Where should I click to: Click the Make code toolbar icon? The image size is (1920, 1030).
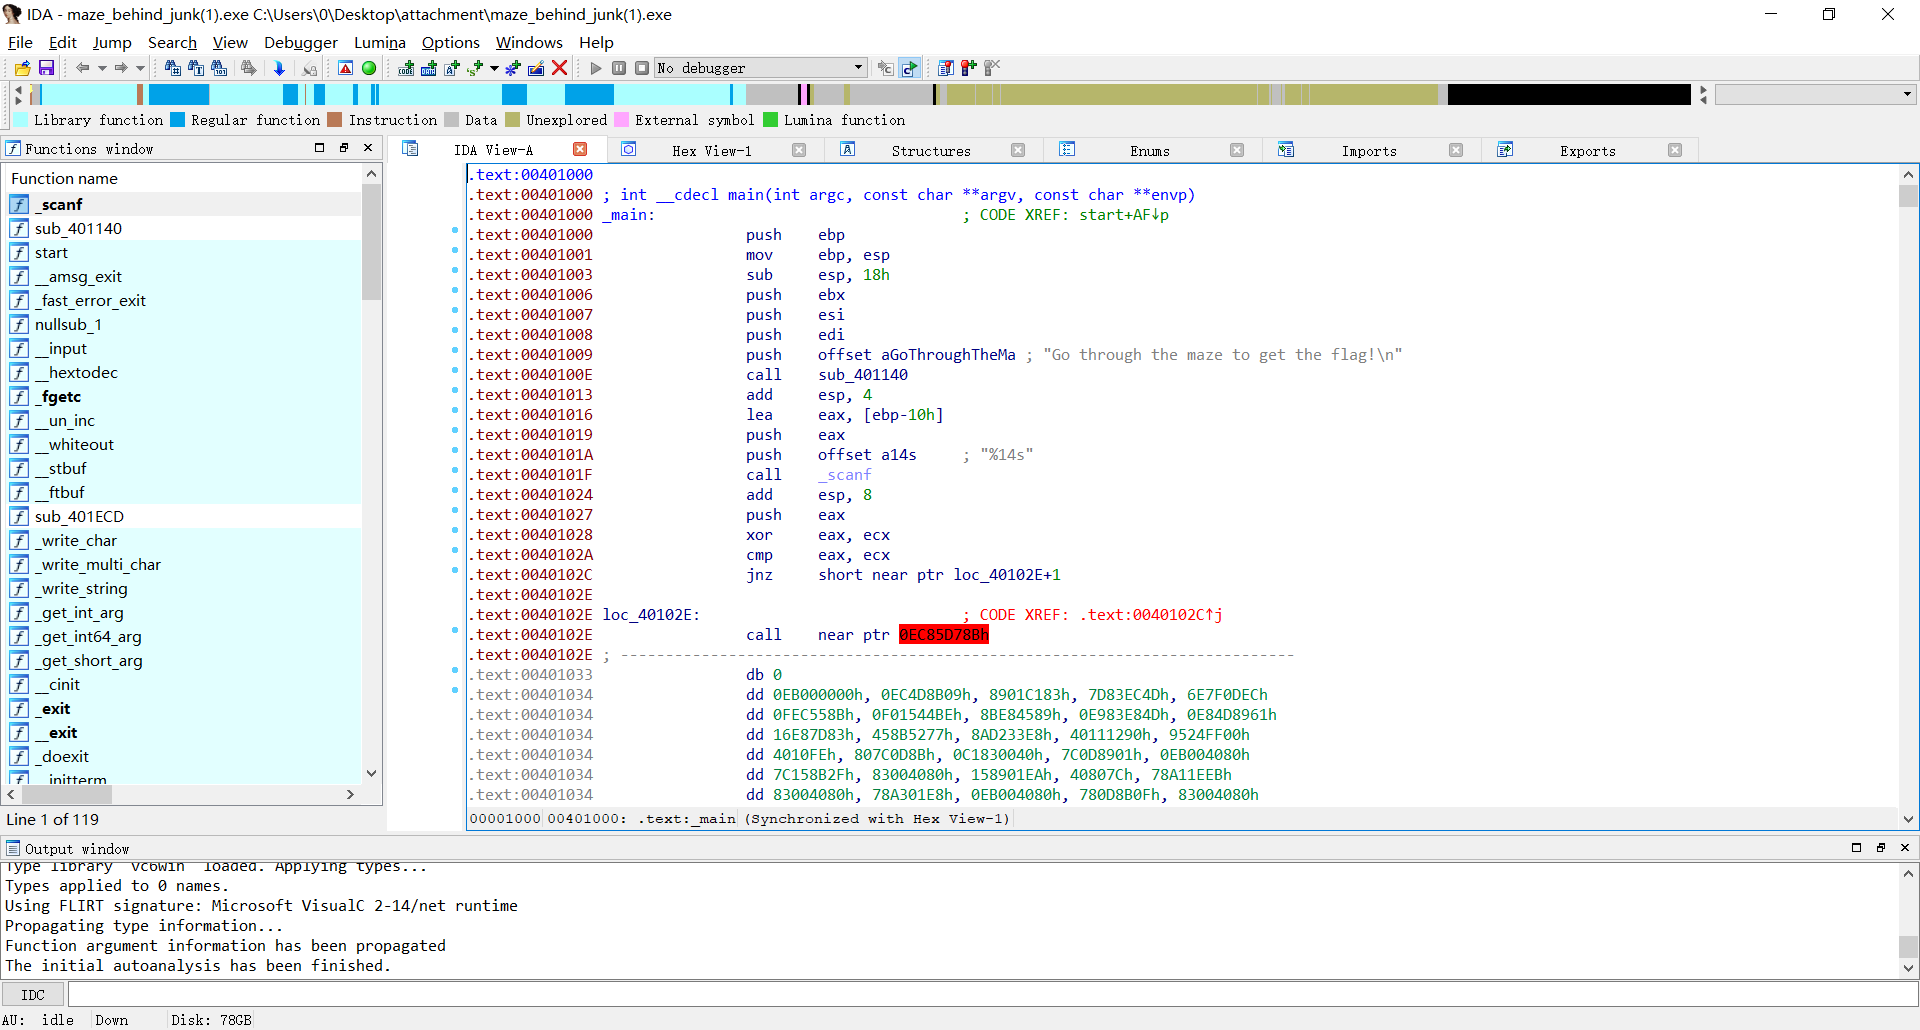click(x=406, y=68)
